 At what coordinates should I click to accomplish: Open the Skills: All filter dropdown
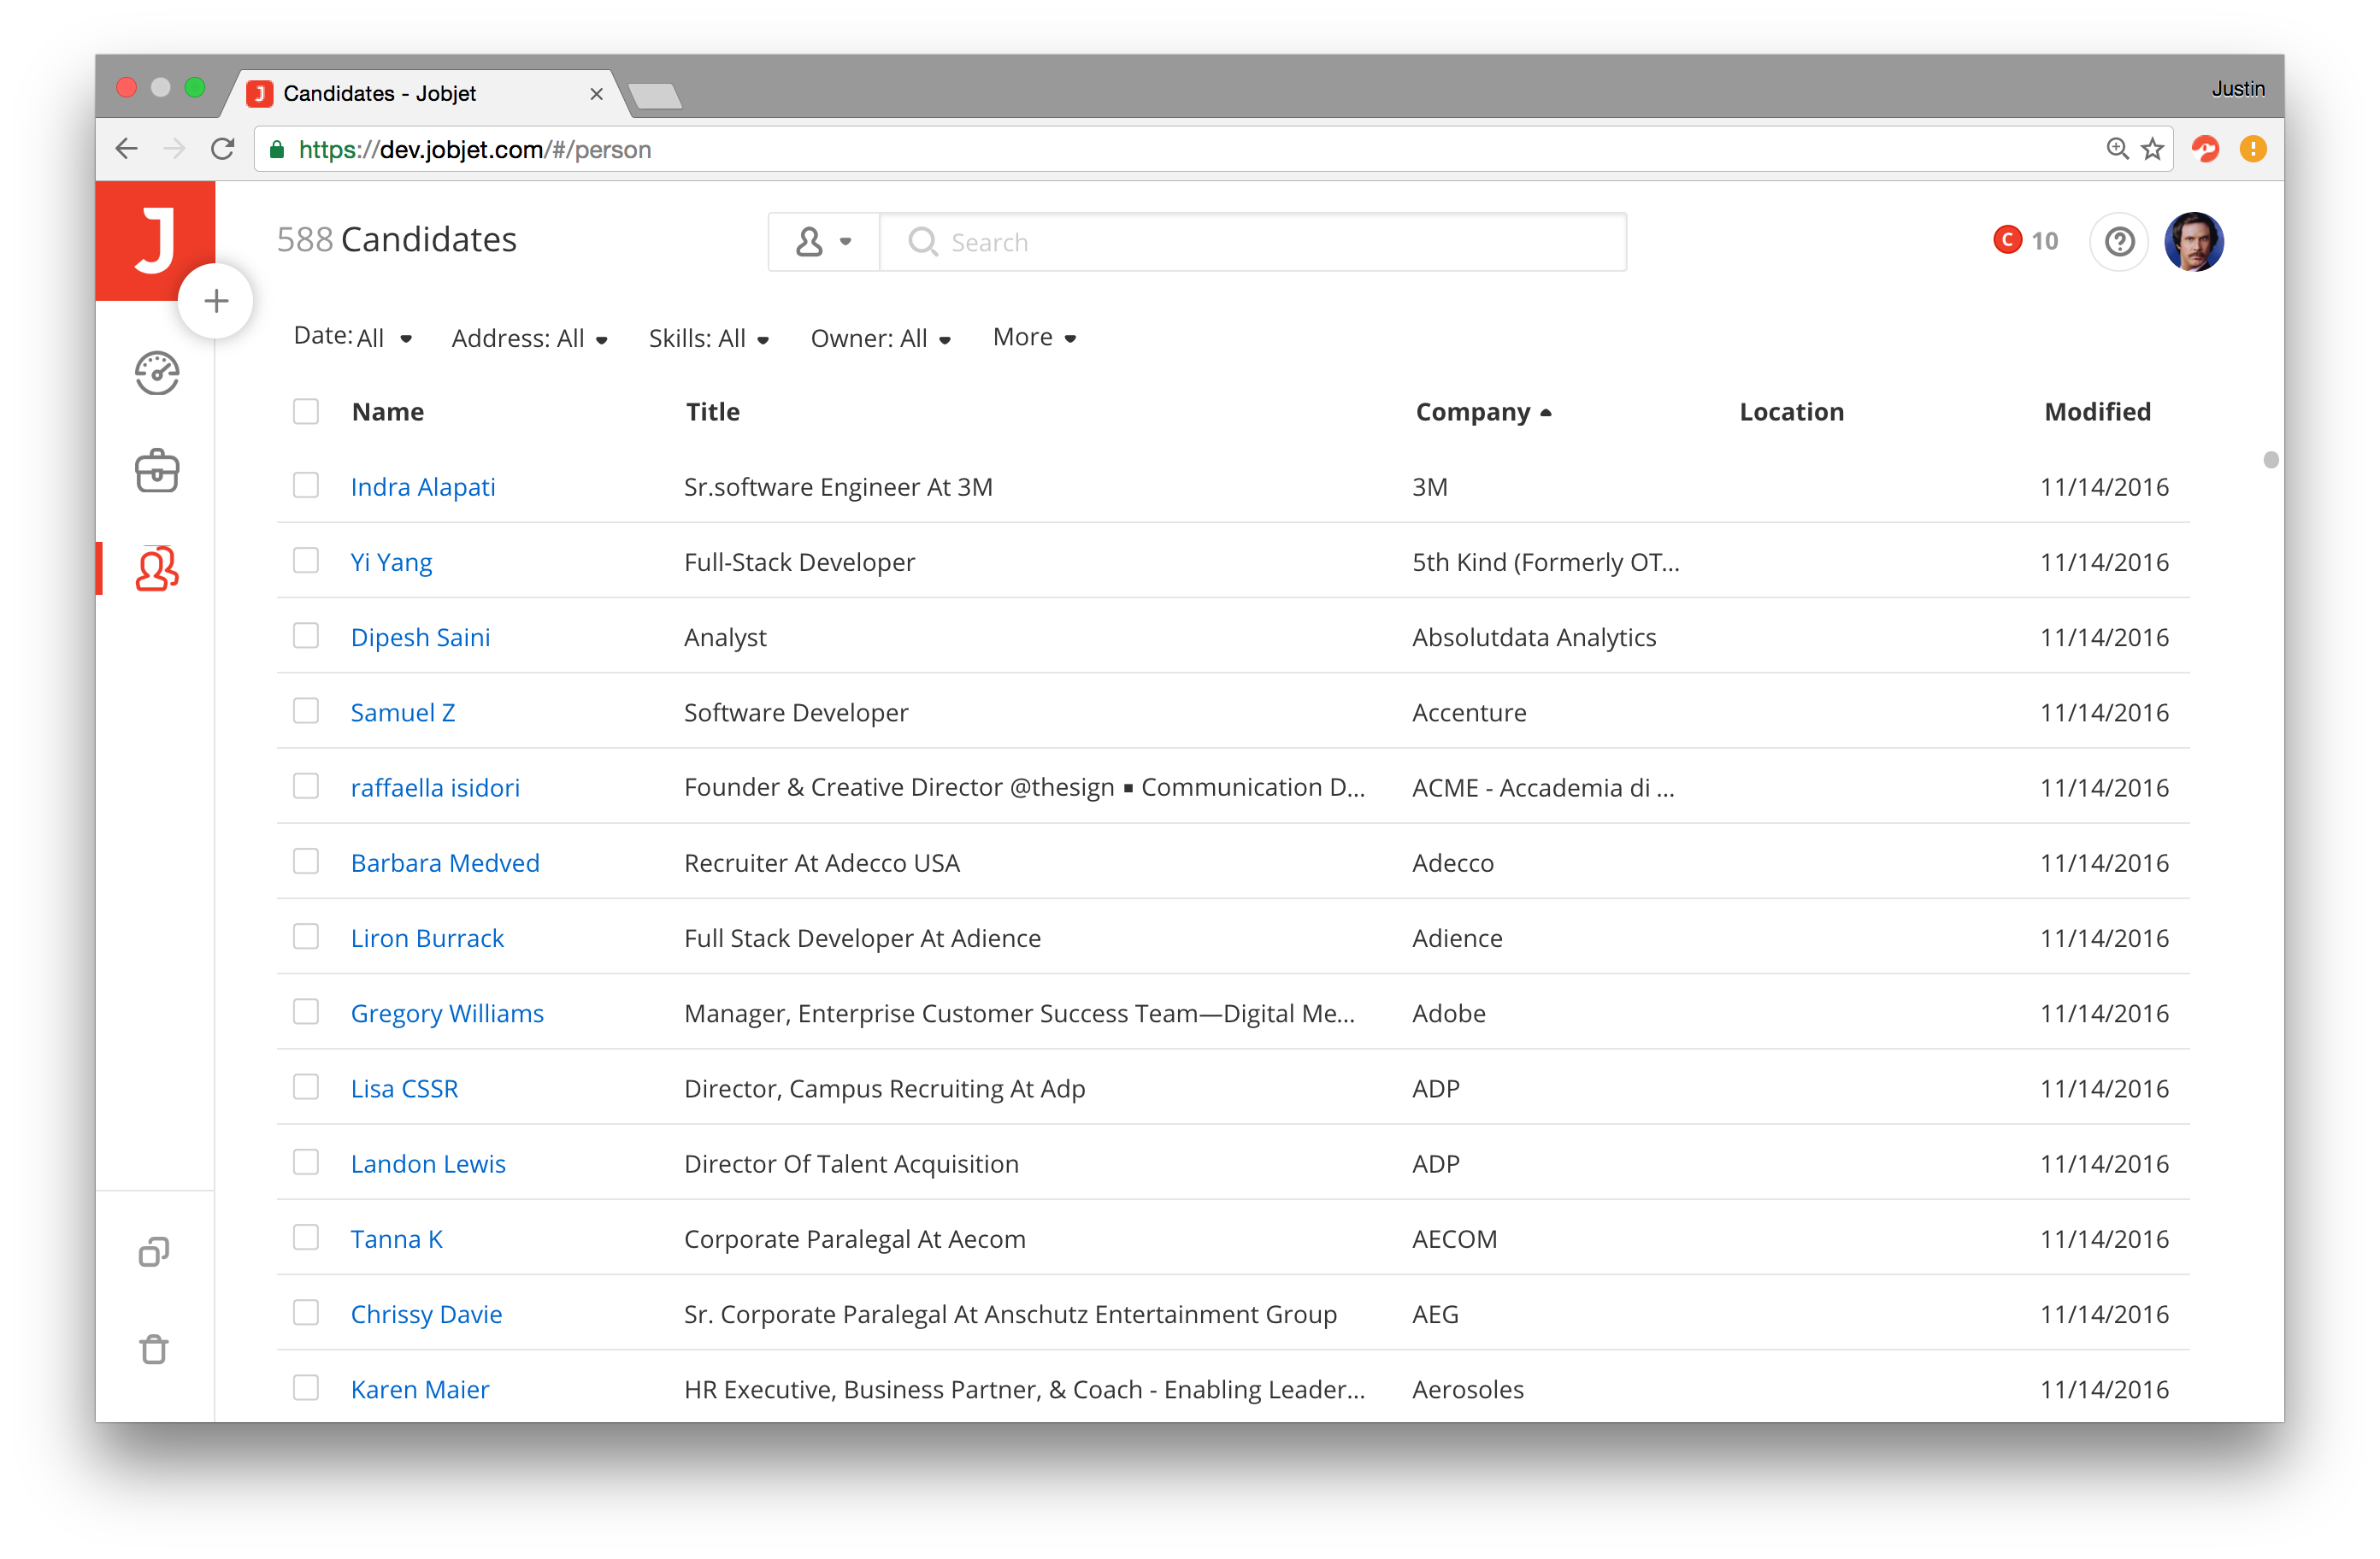[708, 339]
